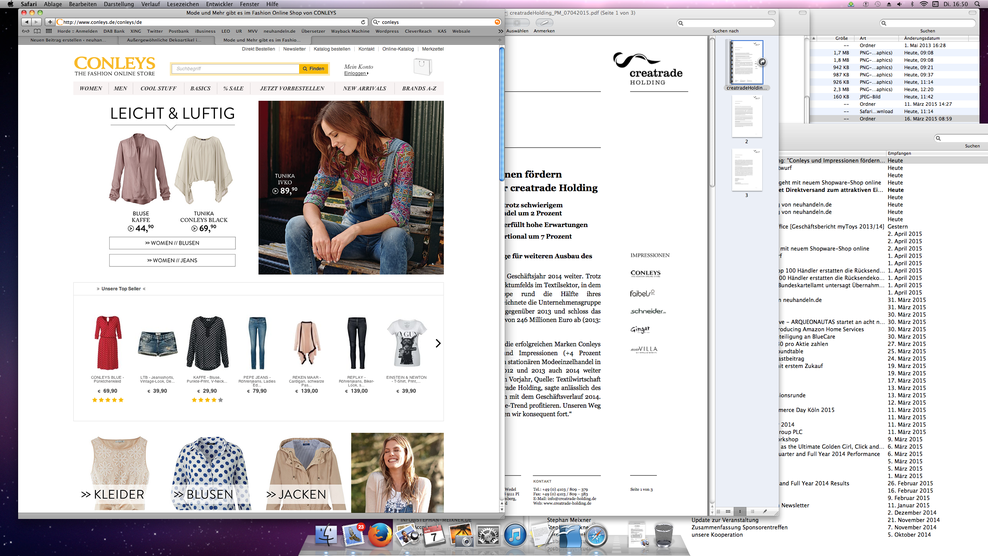Open the Trash in the Dock
This screenshot has height=556, width=988.
coord(663,536)
